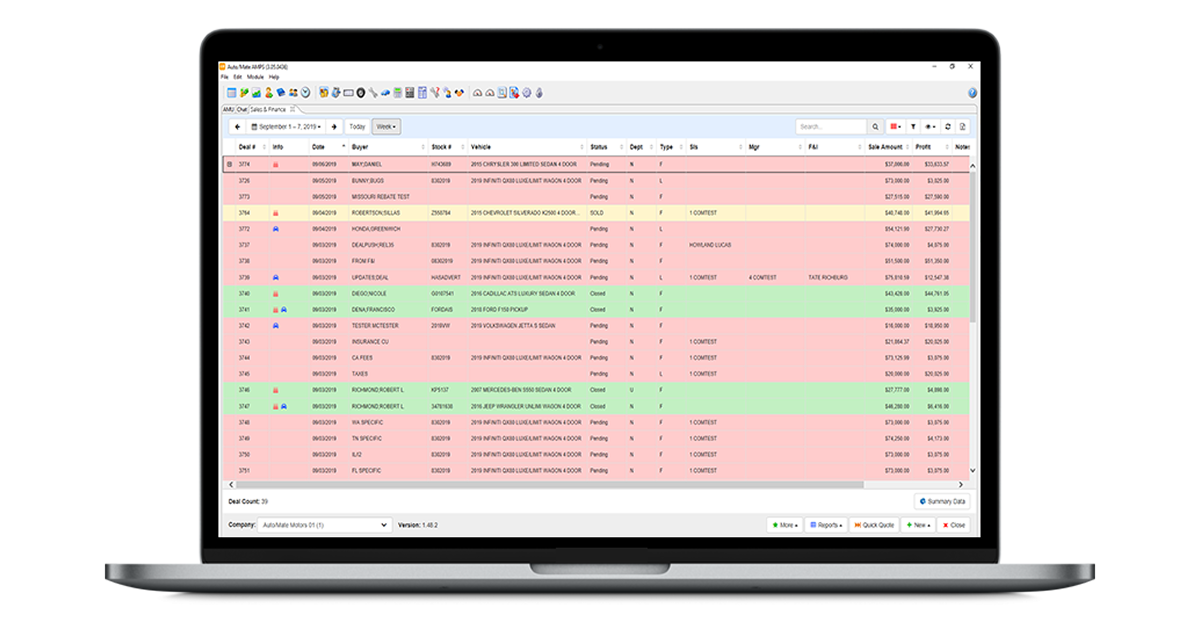The width and height of the screenshot is (1200, 630).
Task: Open the New dropdown button
Action: click(x=918, y=524)
